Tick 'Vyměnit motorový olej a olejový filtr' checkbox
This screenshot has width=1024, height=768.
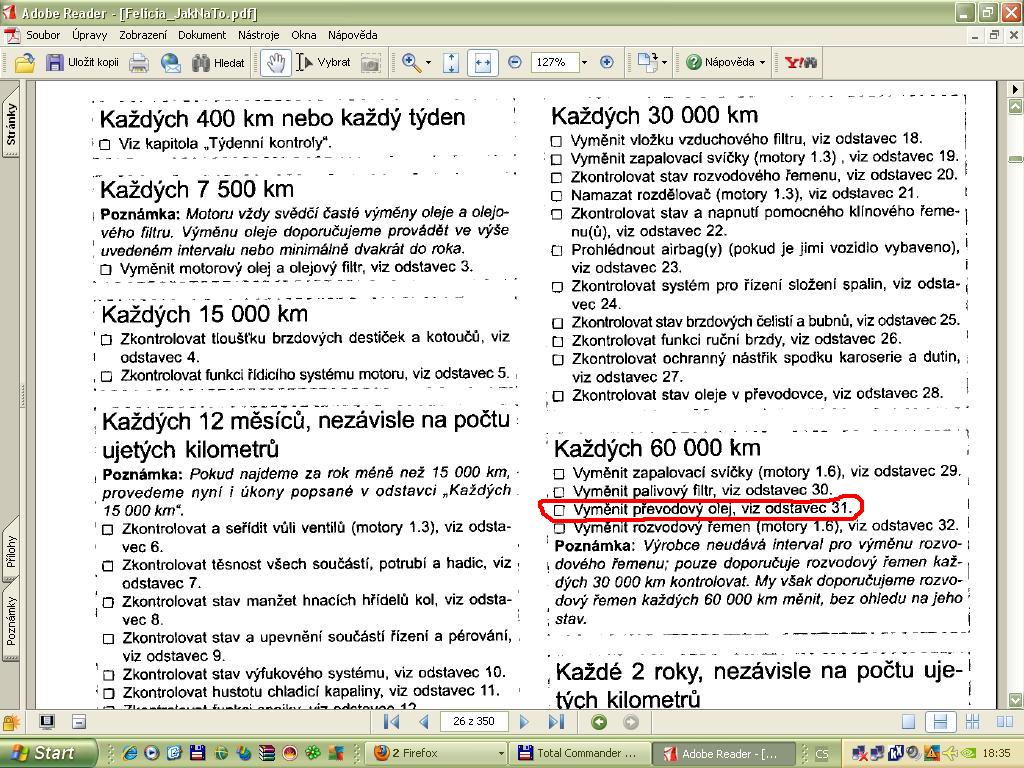pyautogui.click(x=106, y=269)
